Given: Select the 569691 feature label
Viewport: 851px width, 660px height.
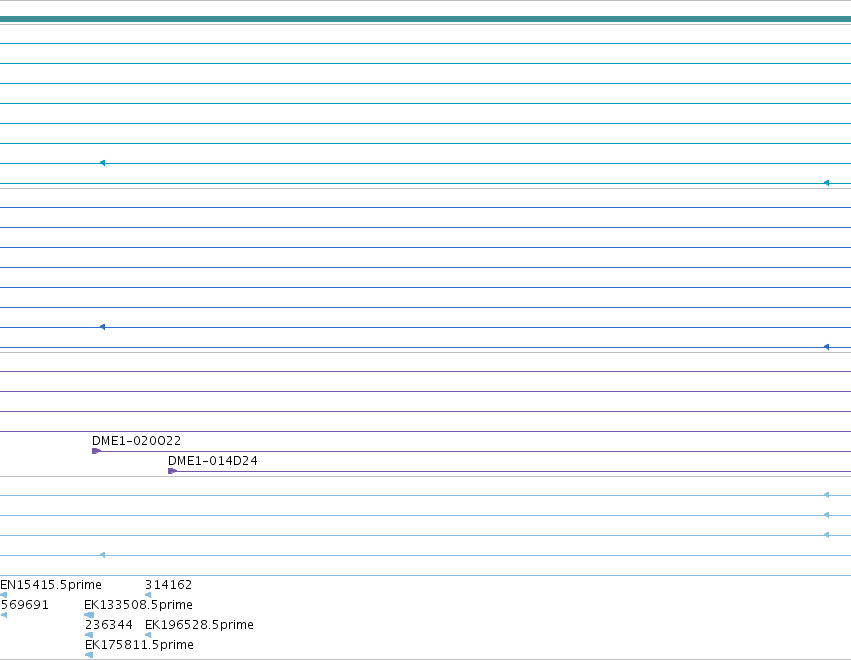Looking at the screenshot, I should pyautogui.click(x=25, y=605).
